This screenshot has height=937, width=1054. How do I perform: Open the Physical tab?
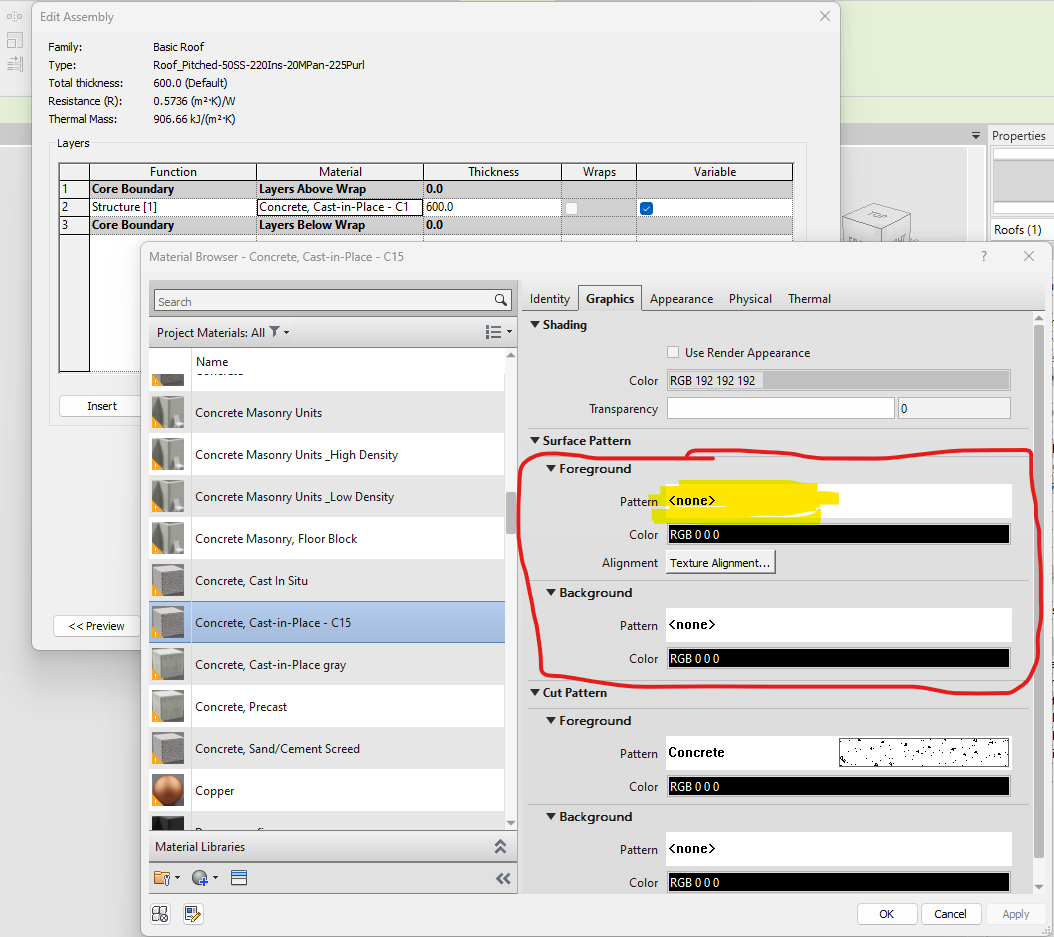(750, 298)
